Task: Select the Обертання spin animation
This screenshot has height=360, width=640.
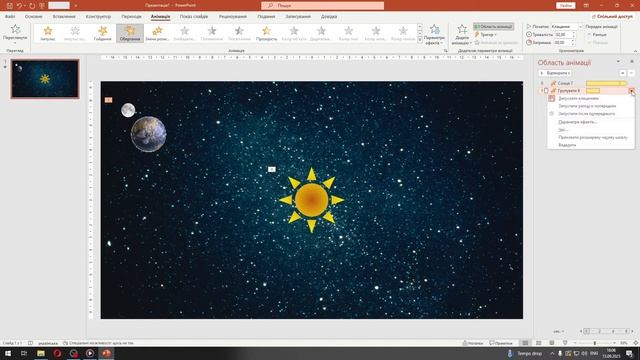Action: point(130,33)
